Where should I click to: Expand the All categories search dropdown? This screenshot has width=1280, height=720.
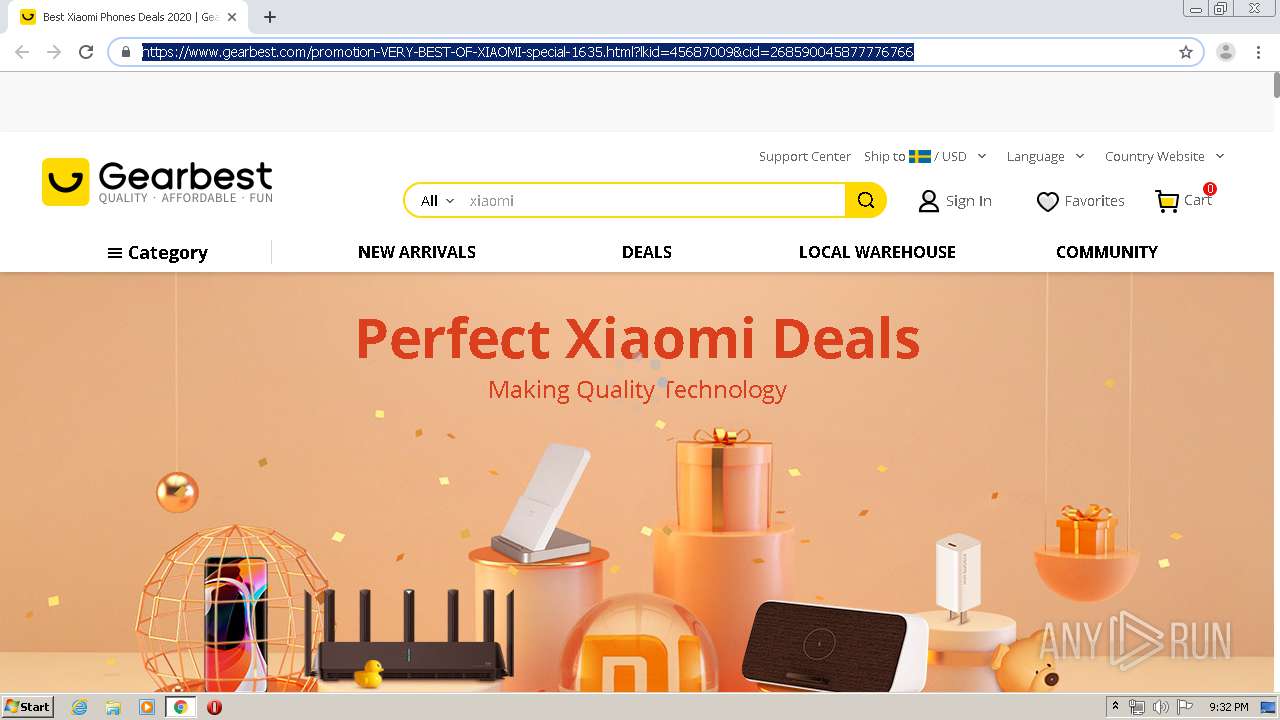pos(437,200)
